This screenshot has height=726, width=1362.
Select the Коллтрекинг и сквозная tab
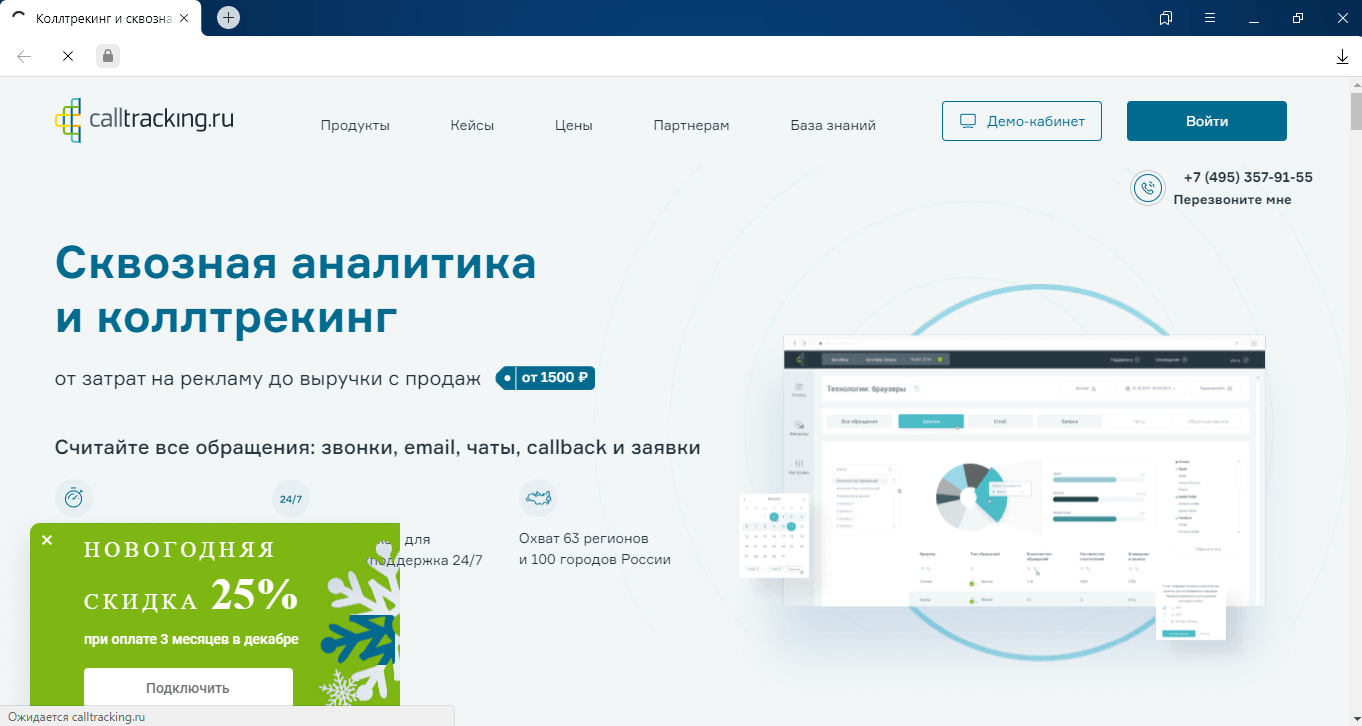click(x=100, y=19)
